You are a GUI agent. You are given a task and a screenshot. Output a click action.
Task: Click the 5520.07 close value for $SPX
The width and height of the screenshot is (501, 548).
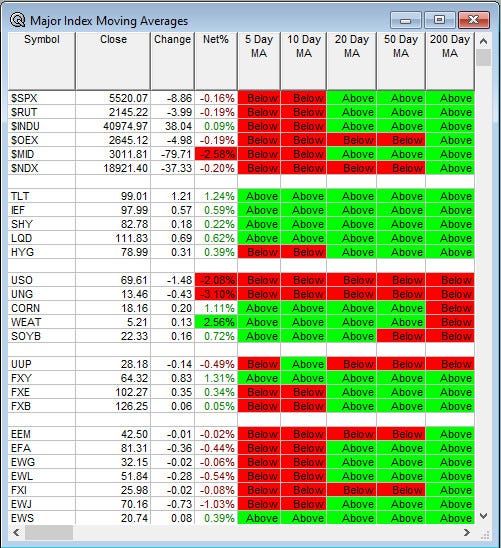tap(113, 98)
